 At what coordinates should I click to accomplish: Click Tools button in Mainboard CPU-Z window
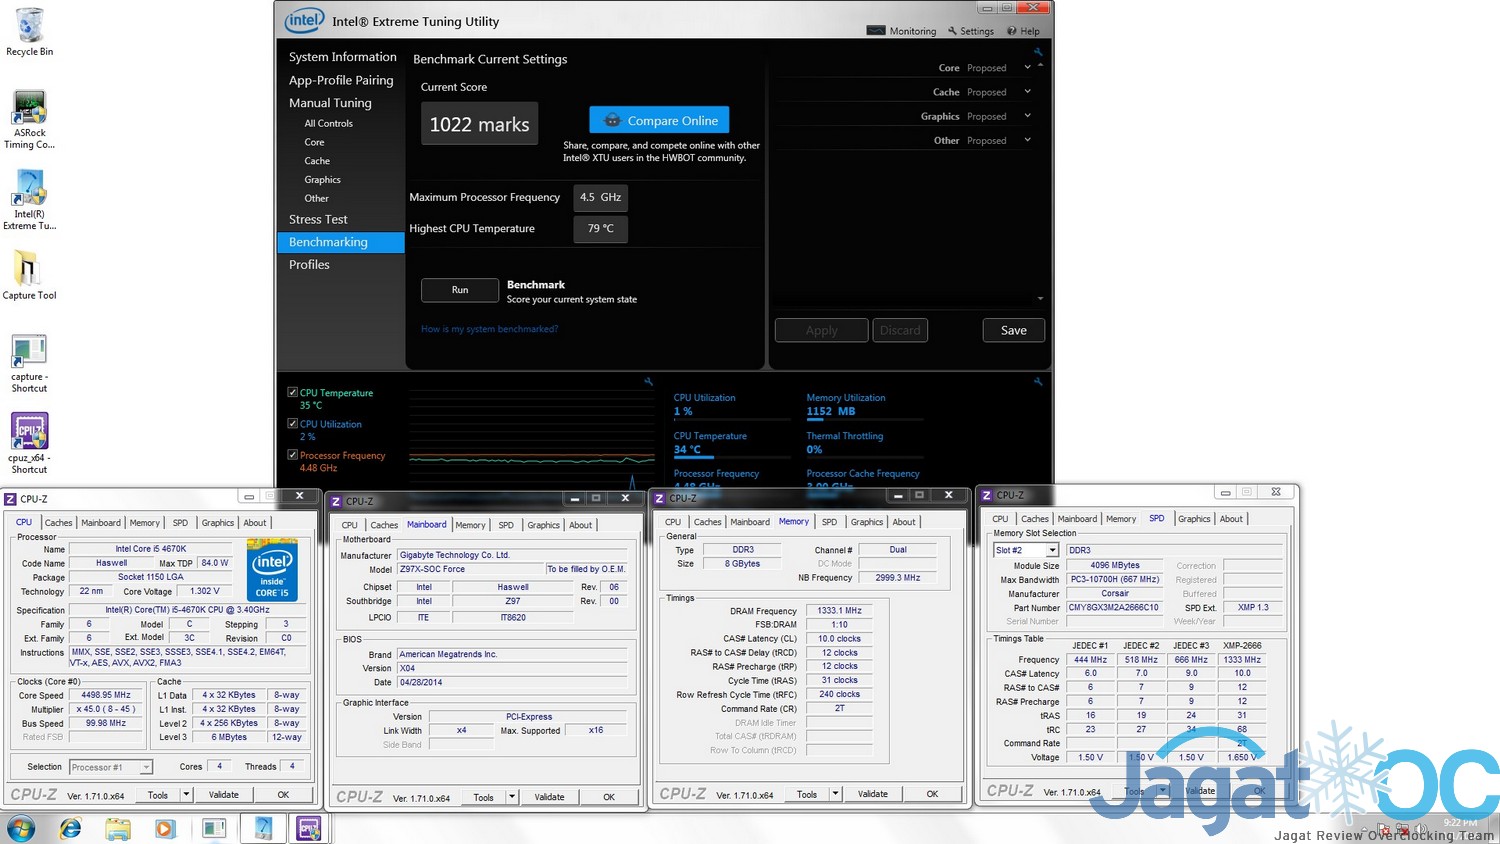tap(484, 797)
